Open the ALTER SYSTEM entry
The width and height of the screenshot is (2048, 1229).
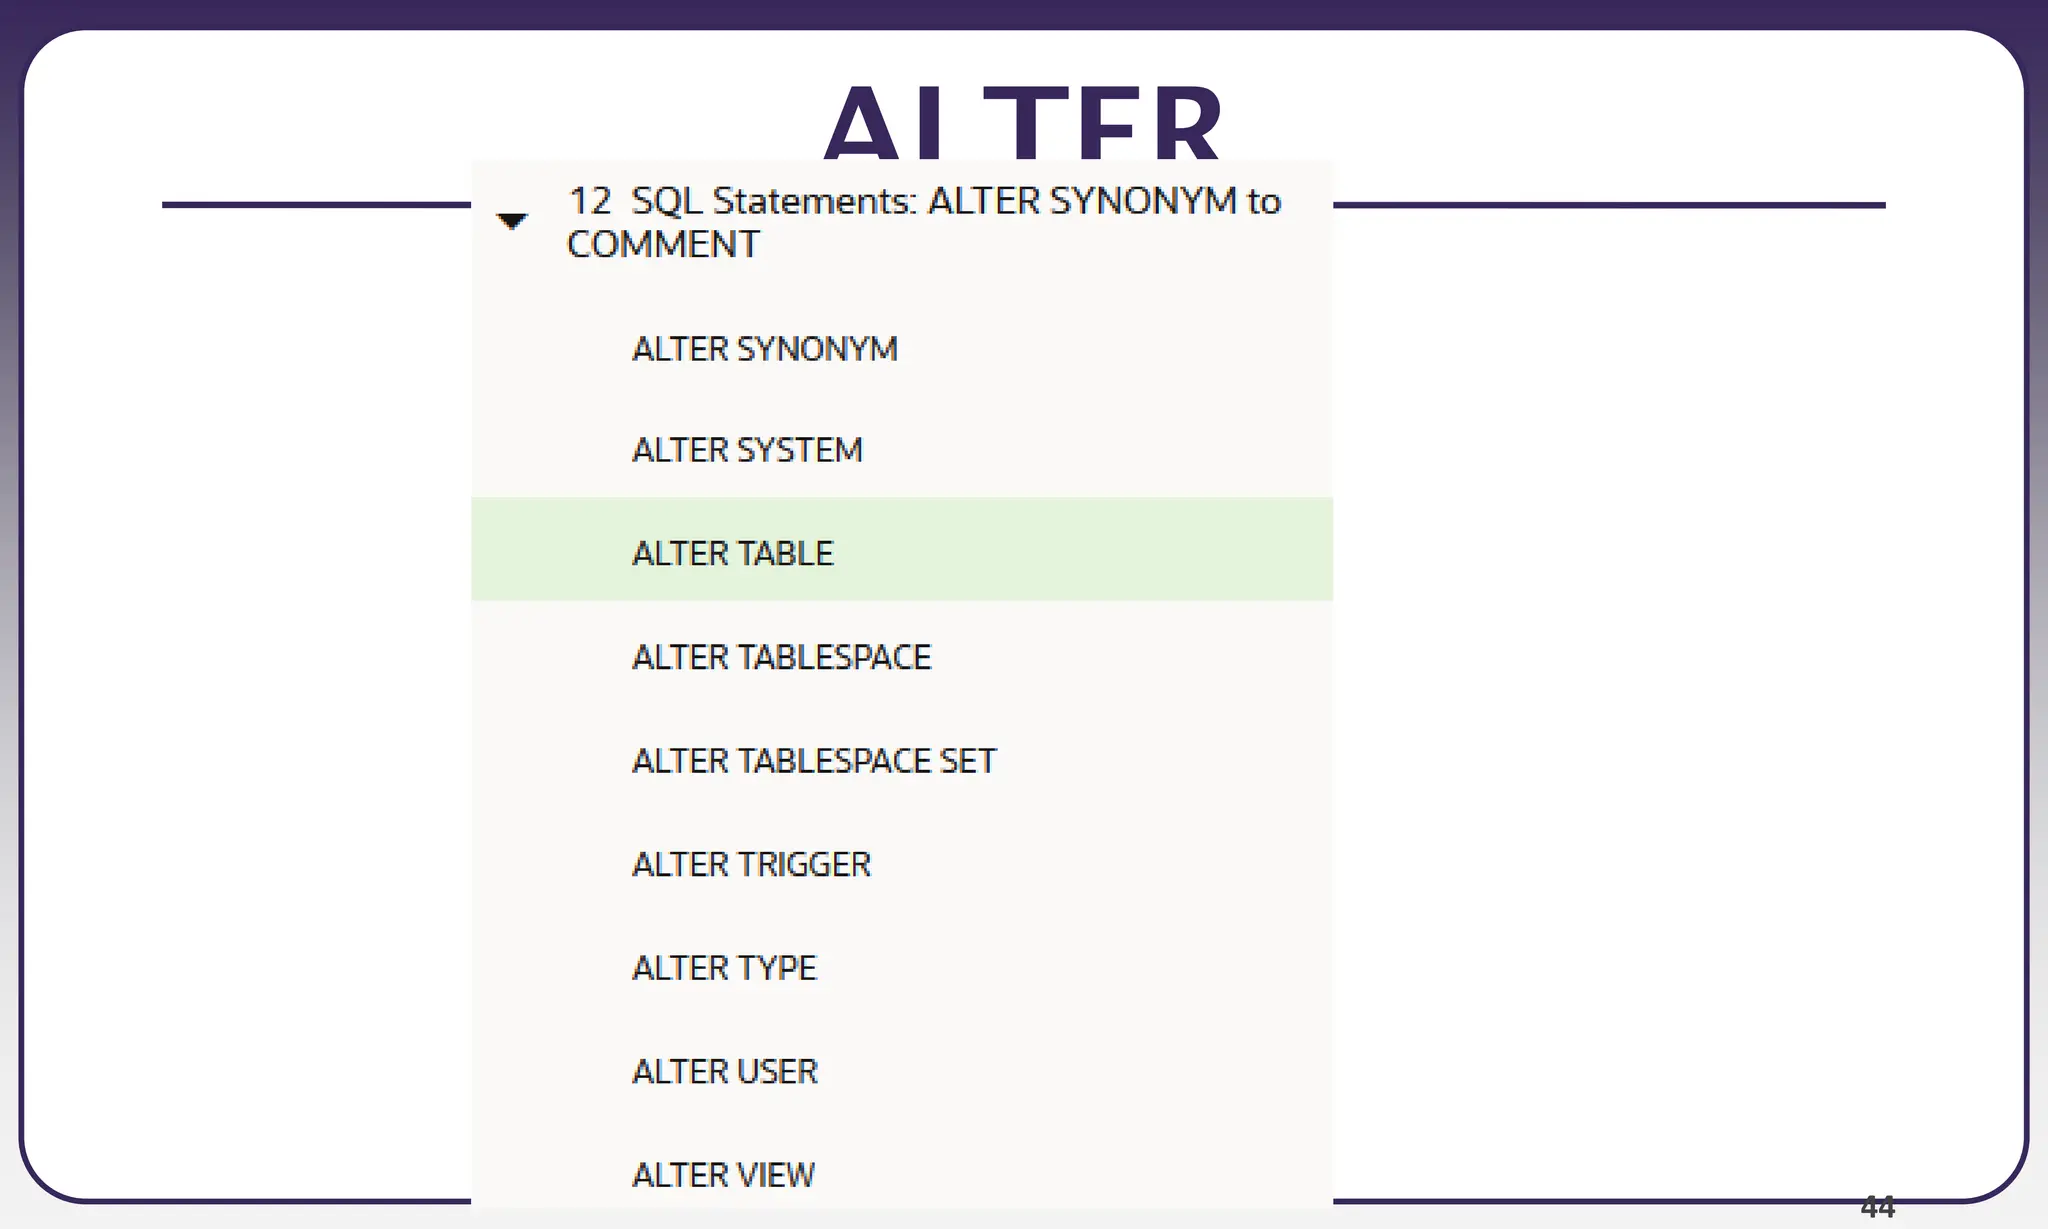[x=747, y=450]
